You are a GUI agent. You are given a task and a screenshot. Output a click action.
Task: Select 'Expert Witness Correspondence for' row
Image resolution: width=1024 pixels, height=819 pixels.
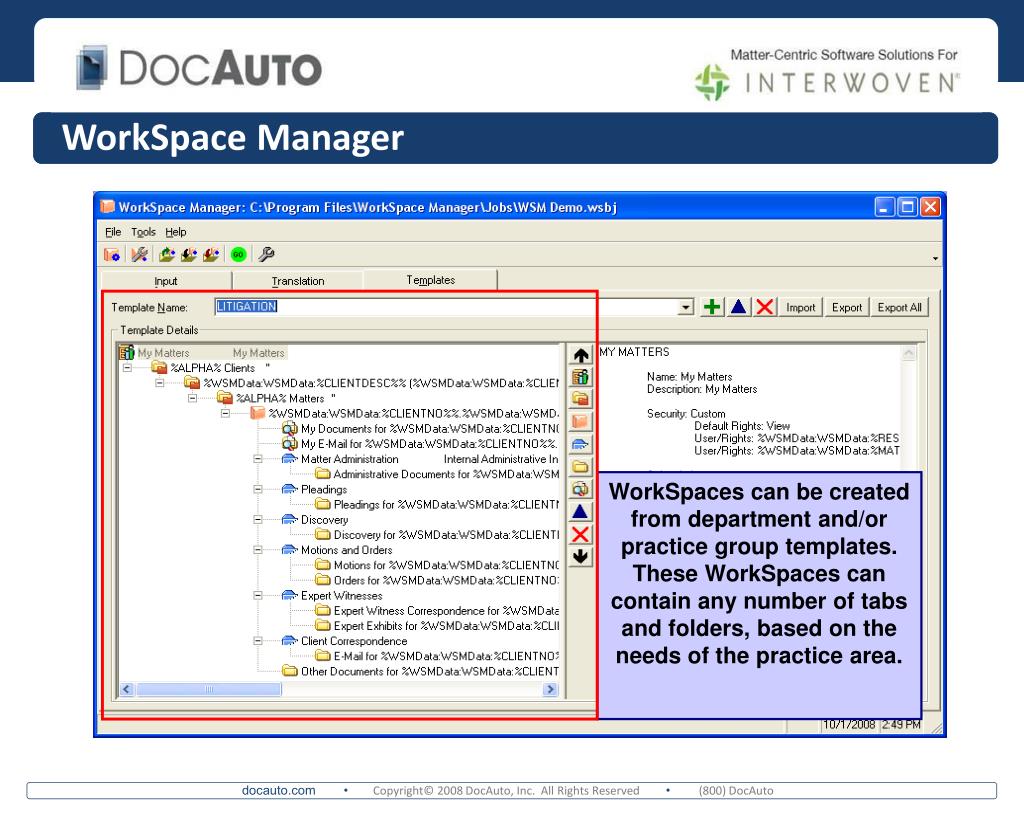[438, 611]
